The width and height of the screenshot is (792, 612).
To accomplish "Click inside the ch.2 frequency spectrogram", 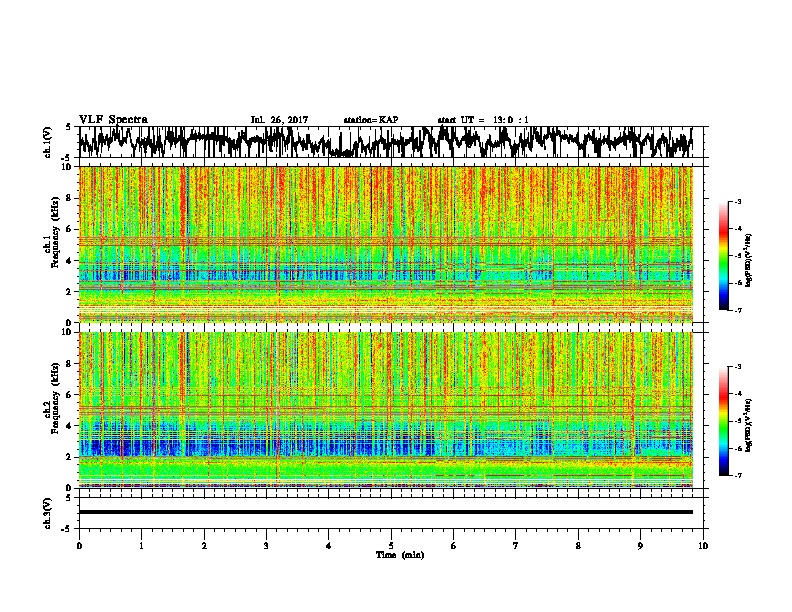I will pyautogui.click(x=386, y=410).
